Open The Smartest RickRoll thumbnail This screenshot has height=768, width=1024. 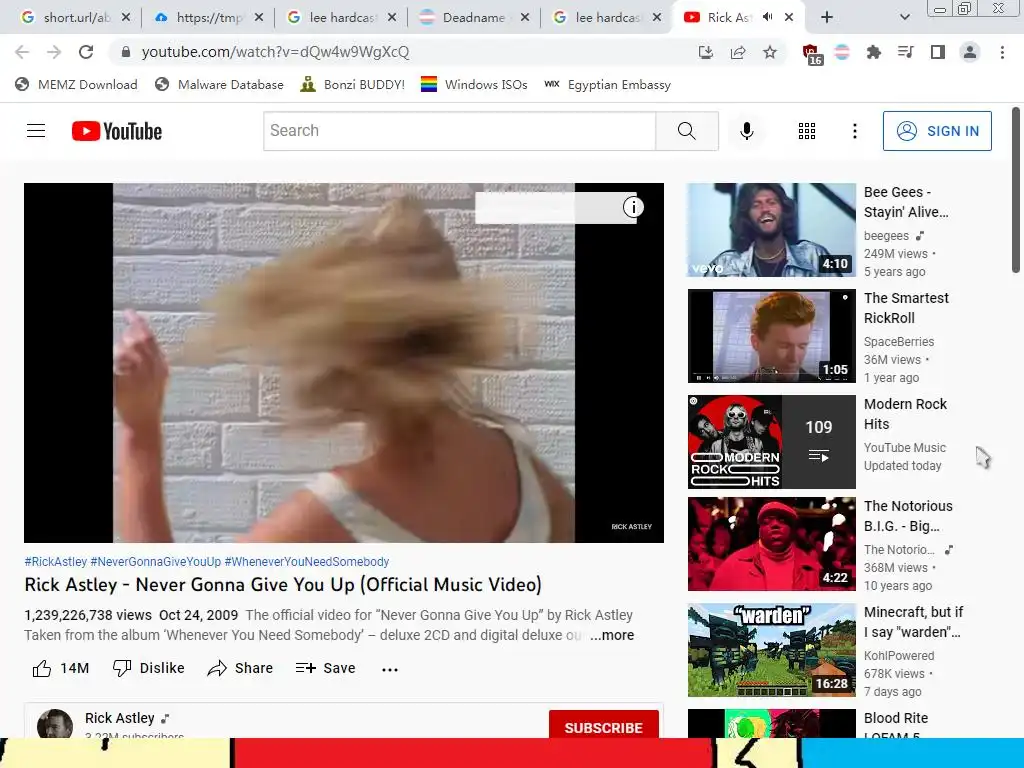click(x=771, y=336)
